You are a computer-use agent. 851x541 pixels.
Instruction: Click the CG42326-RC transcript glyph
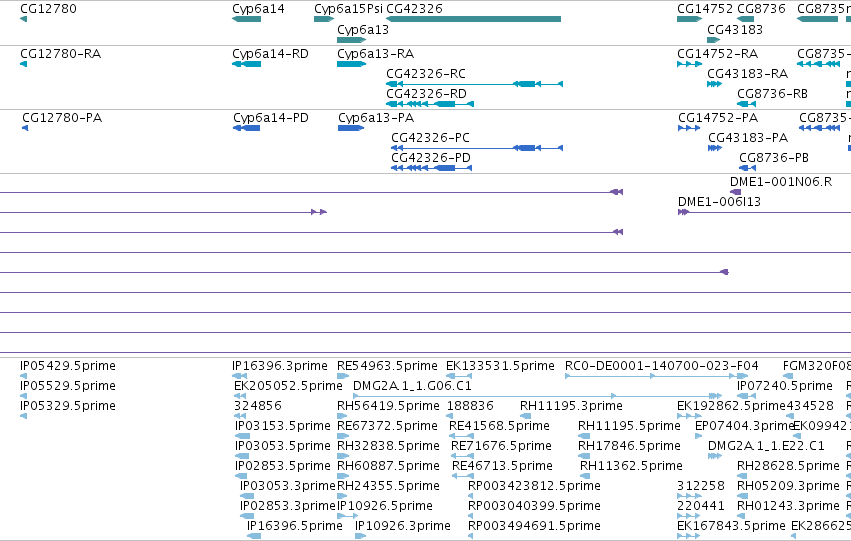point(474,84)
